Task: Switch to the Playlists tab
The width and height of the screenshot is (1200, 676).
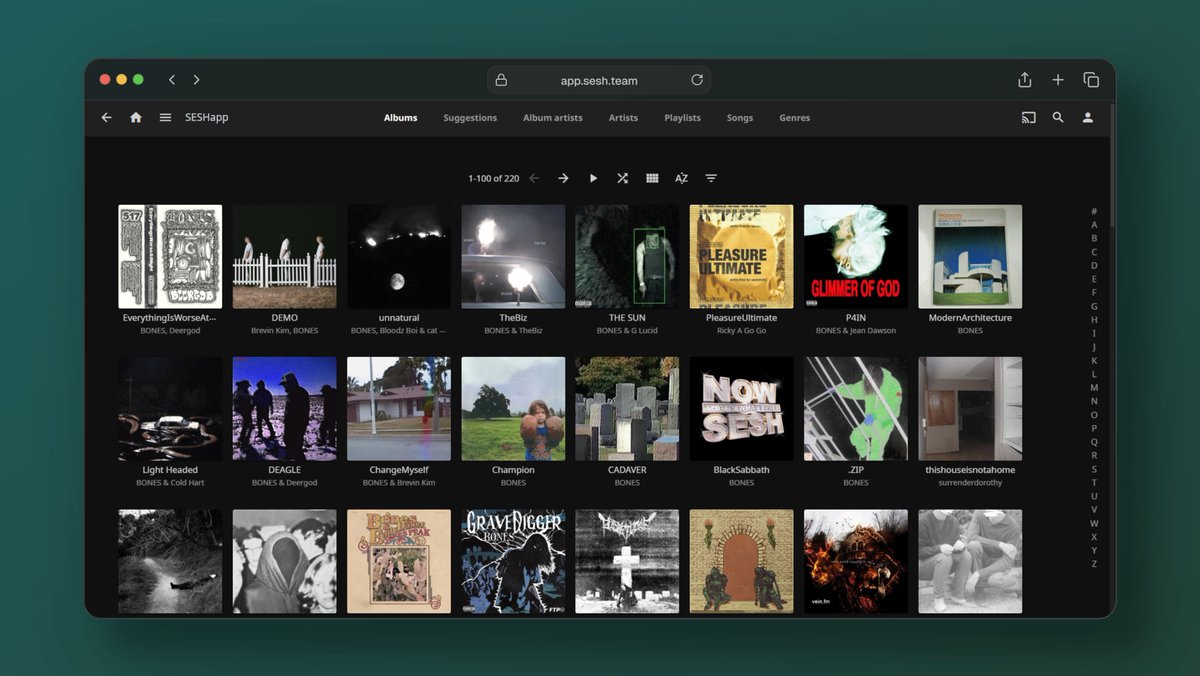Action: pos(683,118)
